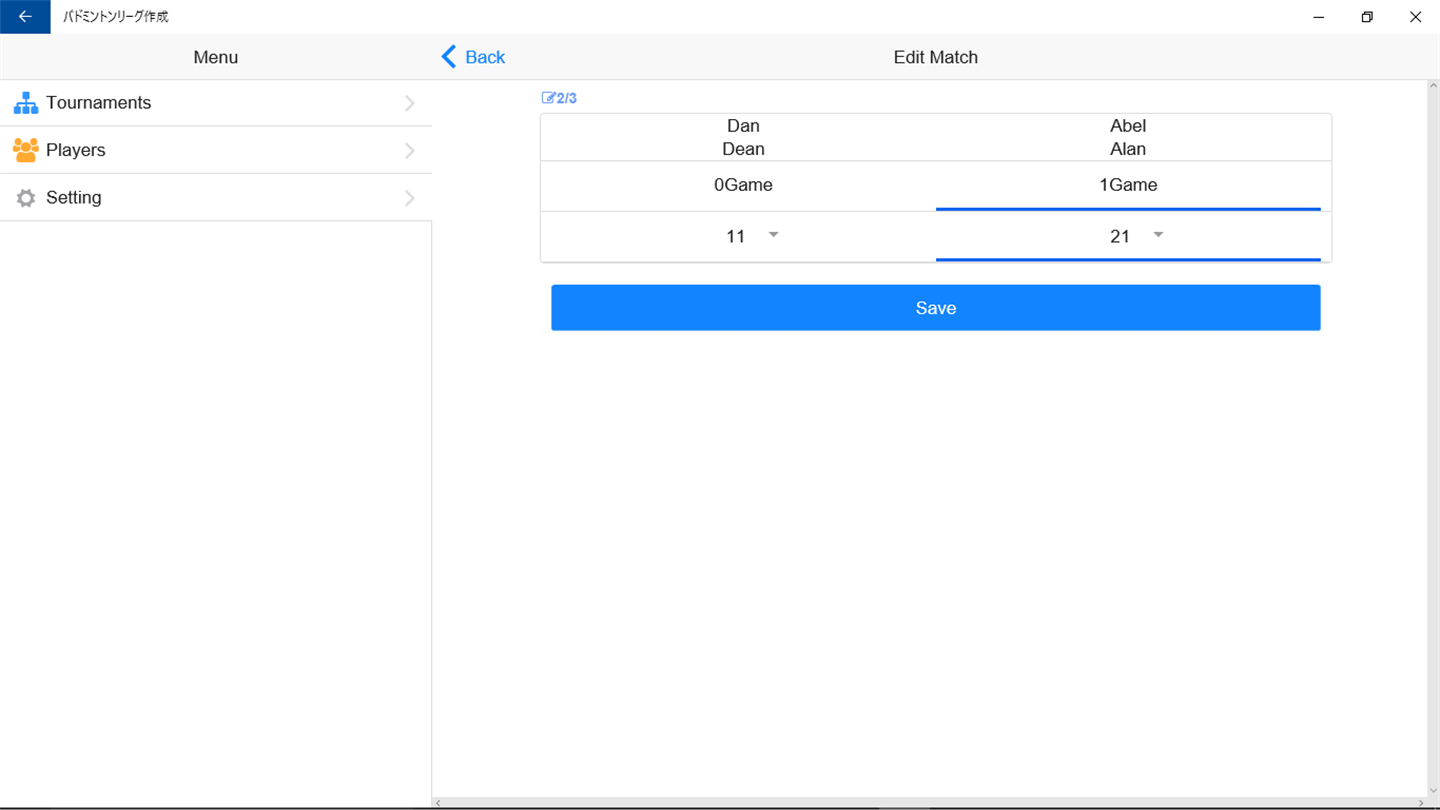Open the Players menu item
Image resolution: width=1440 pixels, height=810 pixels.
pos(216,150)
